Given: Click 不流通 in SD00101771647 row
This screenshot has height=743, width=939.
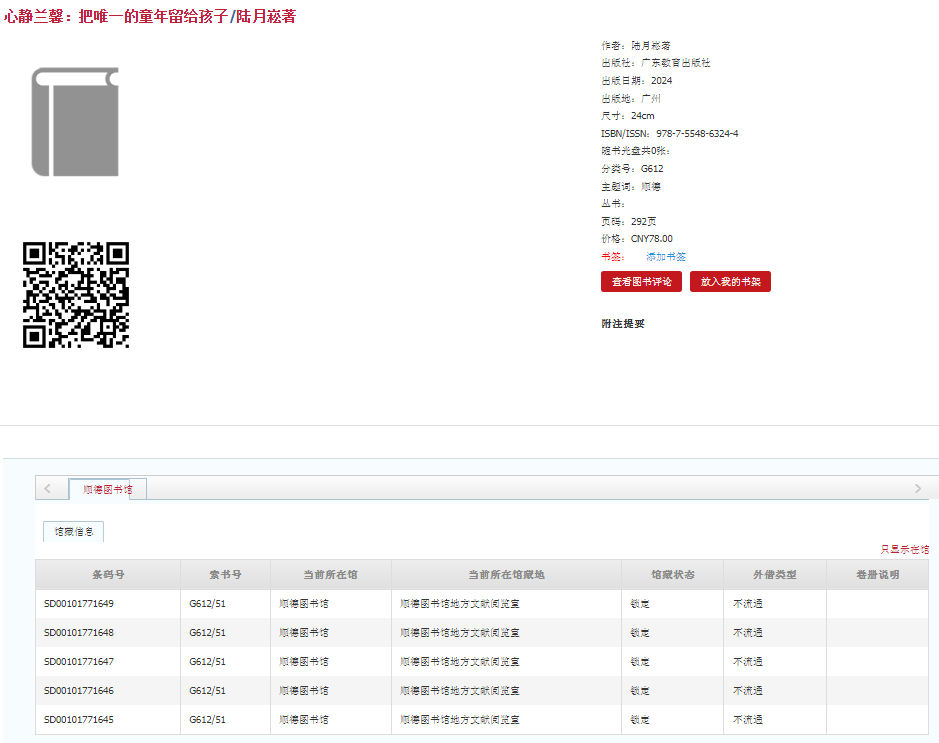Looking at the screenshot, I should coord(747,662).
